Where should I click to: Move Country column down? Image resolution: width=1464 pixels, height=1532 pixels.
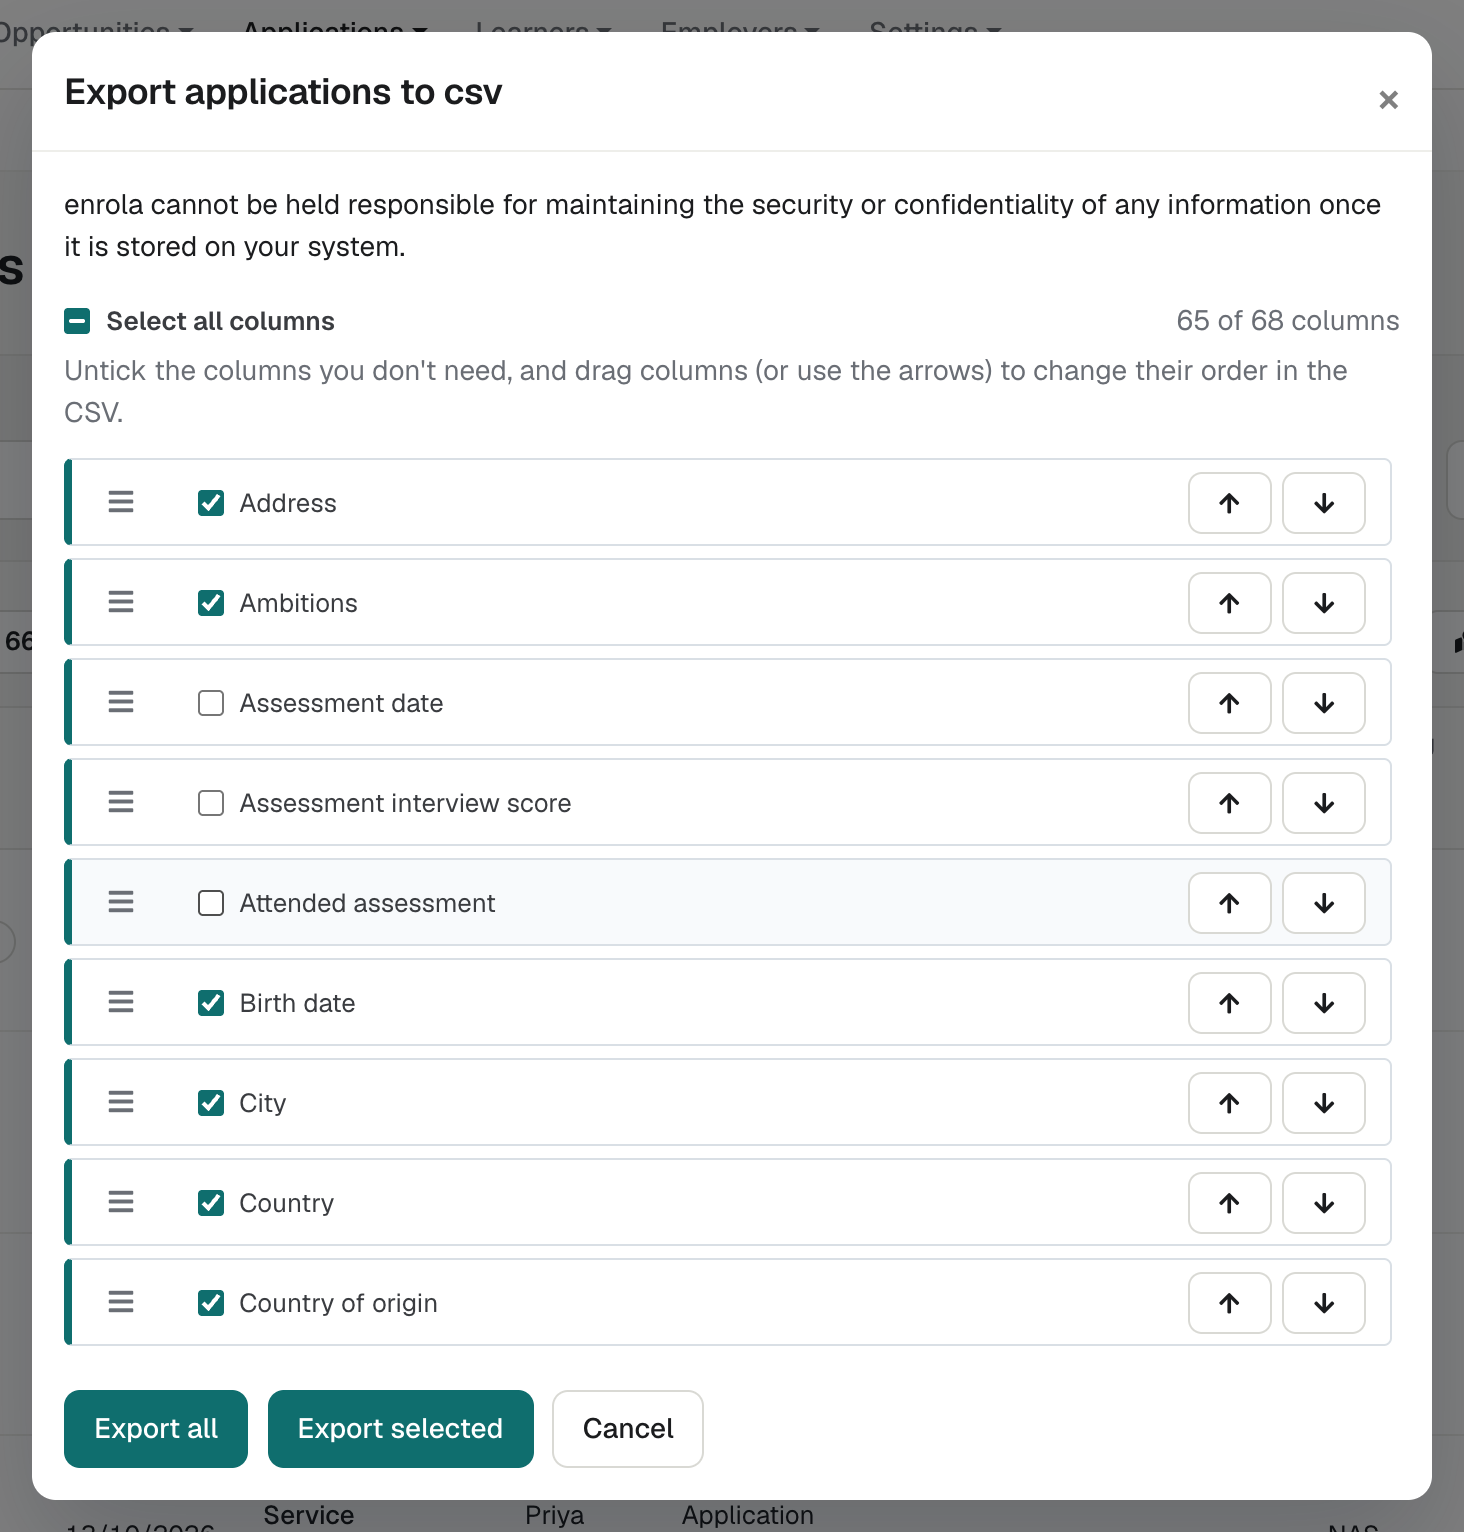1324,1203
